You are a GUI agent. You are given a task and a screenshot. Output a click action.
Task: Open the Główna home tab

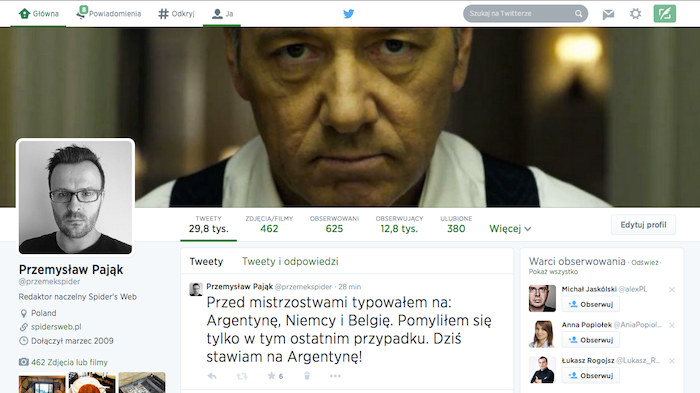tap(38, 14)
